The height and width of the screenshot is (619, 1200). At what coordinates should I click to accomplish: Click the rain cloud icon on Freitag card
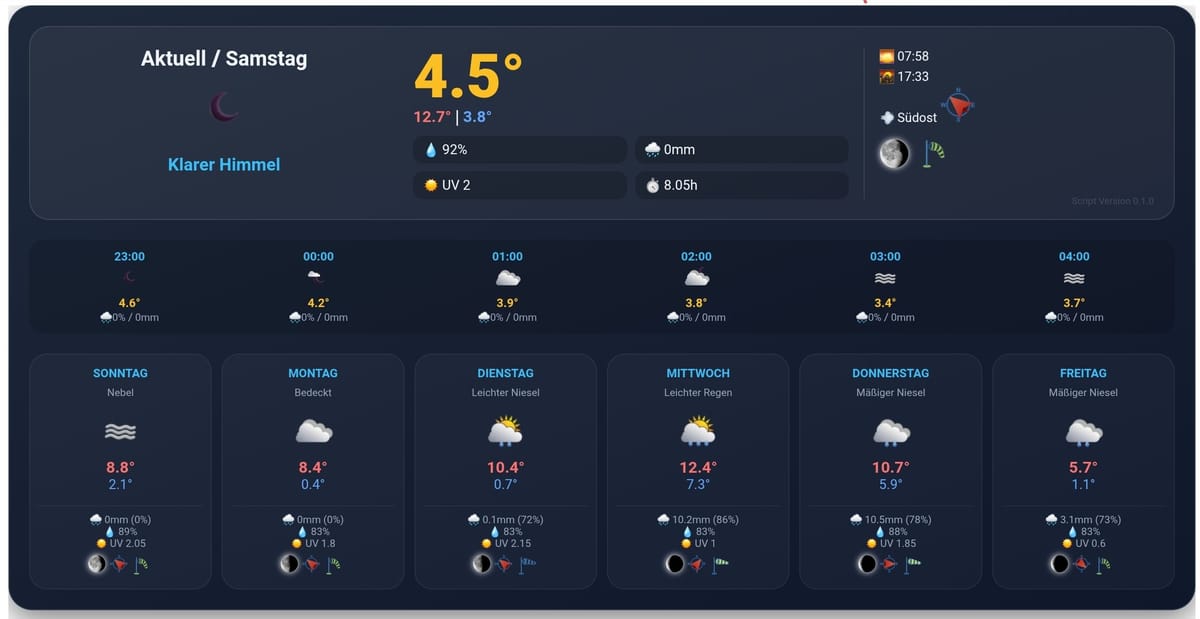pos(1083,432)
